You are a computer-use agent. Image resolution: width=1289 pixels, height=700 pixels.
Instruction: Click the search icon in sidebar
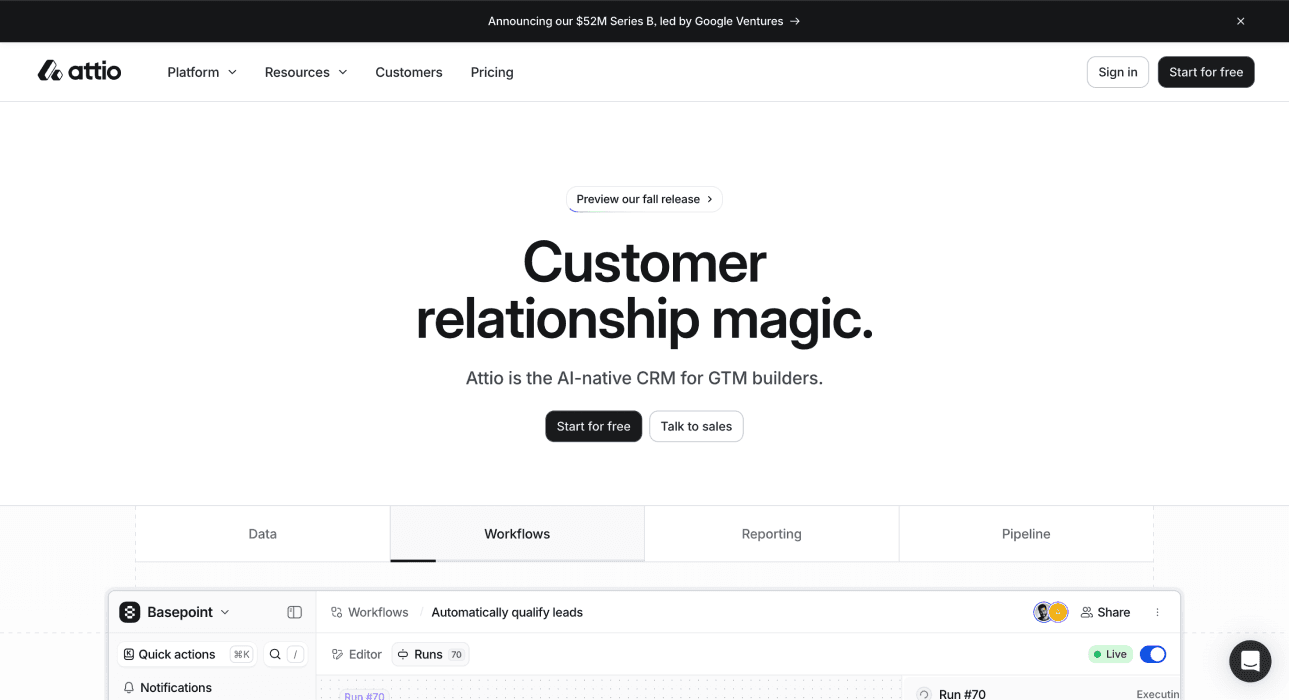275,654
